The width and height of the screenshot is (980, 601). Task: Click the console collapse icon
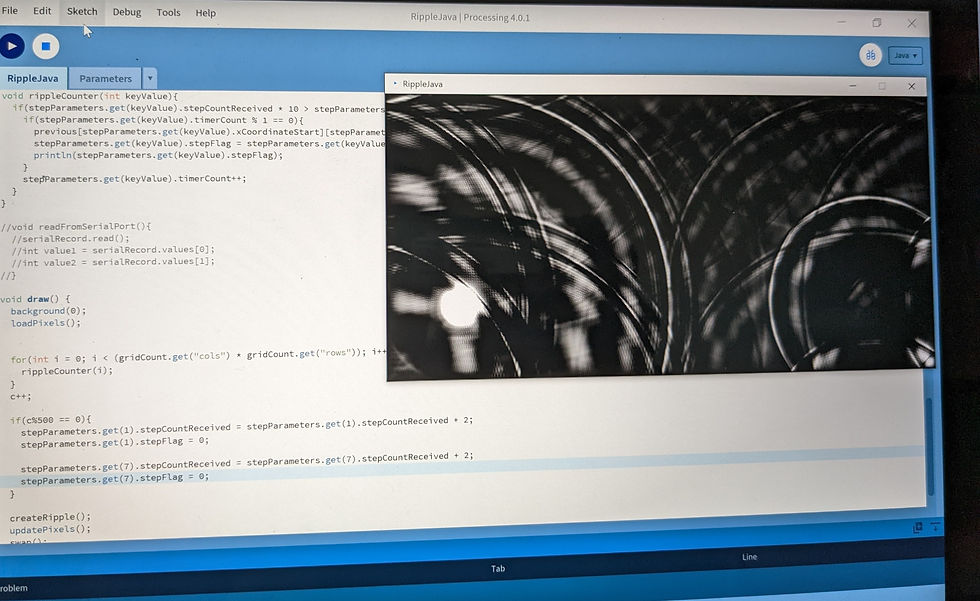click(x=935, y=527)
